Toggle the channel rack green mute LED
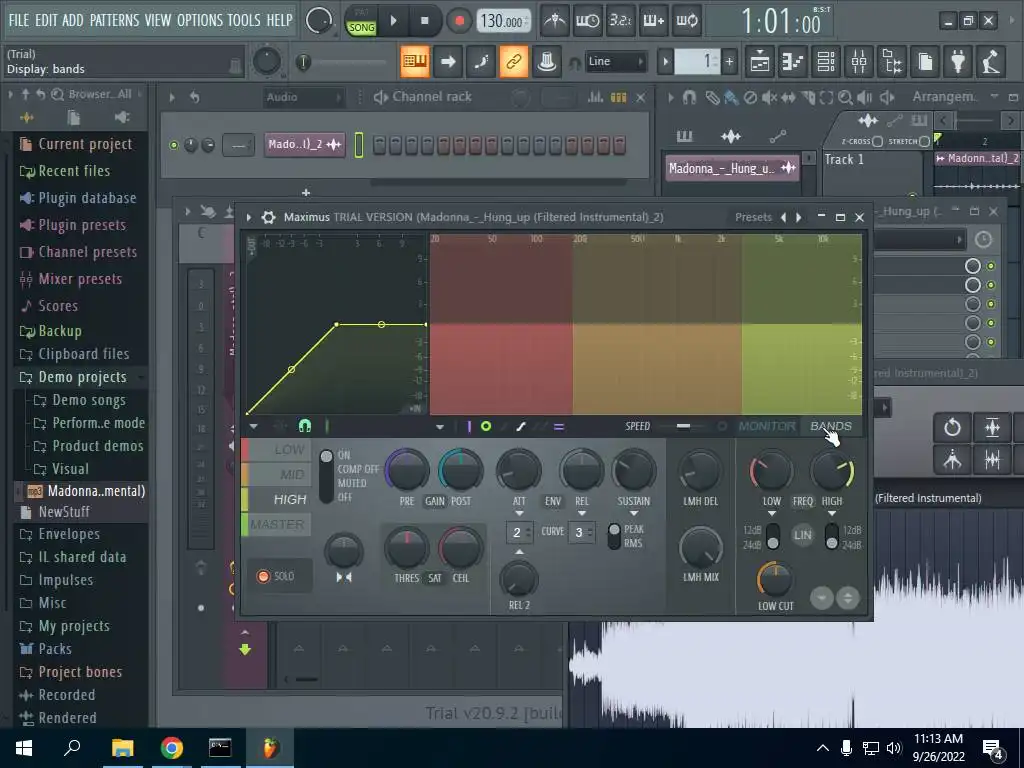The width and height of the screenshot is (1024, 768). pos(174,145)
